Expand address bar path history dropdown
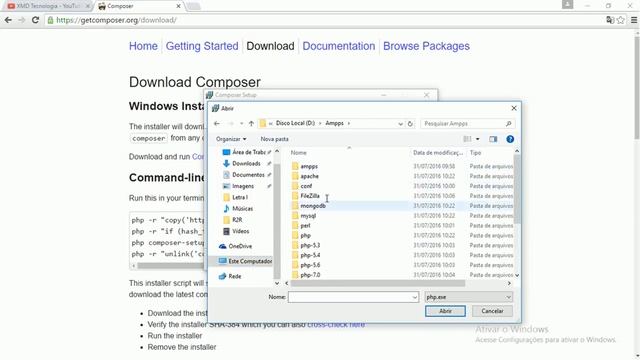This screenshot has width=640, height=360. (400, 124)
